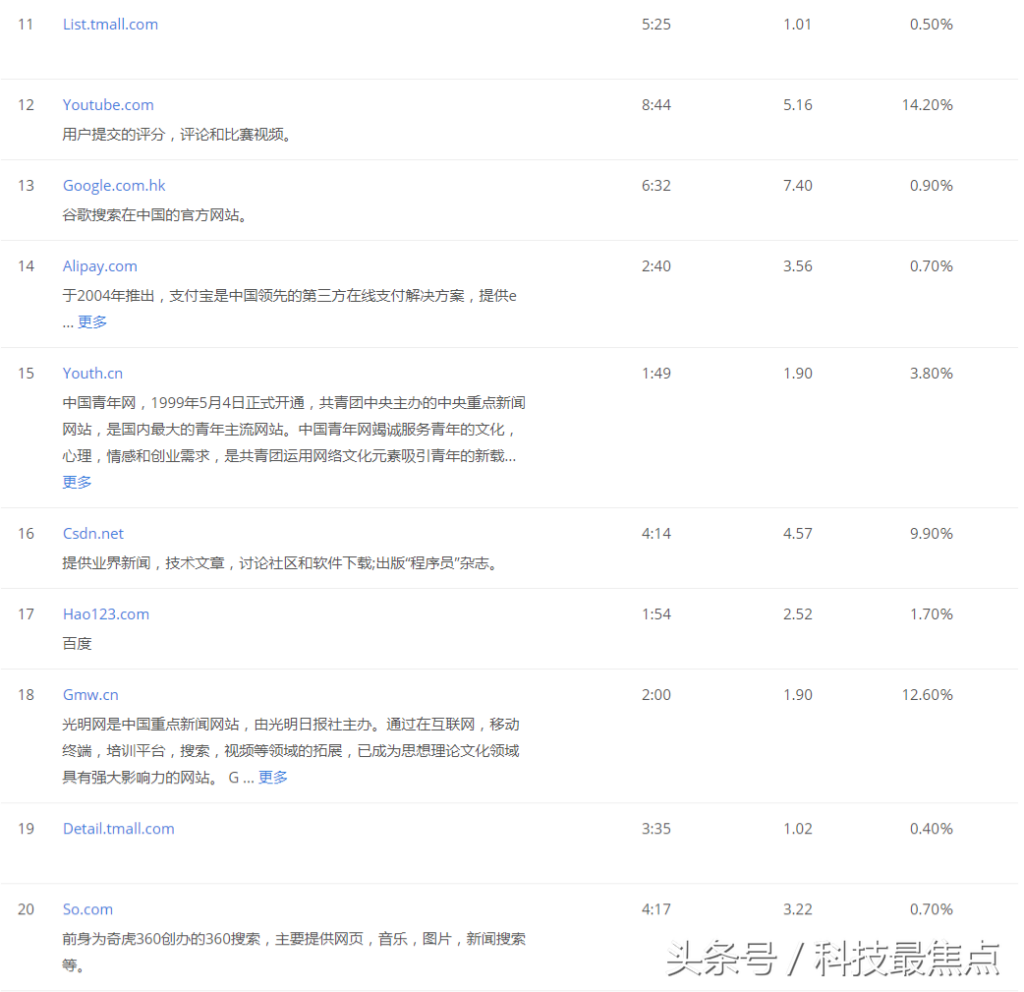Select pageviews value 3.56 for Alipay.com
1024x992 pixels.
tap(797, 266)
